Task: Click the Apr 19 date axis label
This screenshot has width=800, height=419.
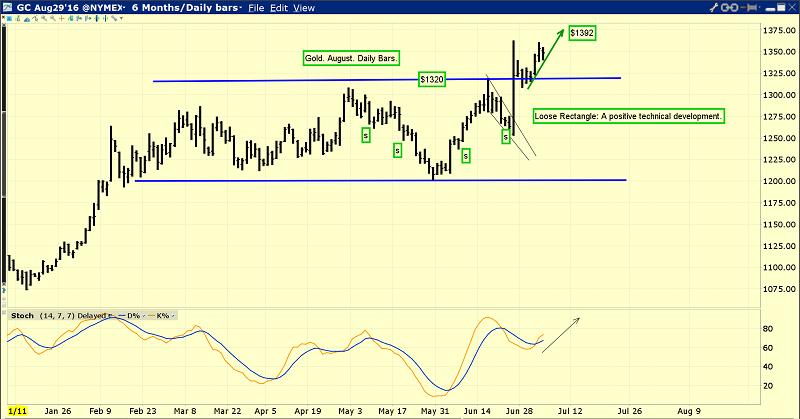Action: 308,411
